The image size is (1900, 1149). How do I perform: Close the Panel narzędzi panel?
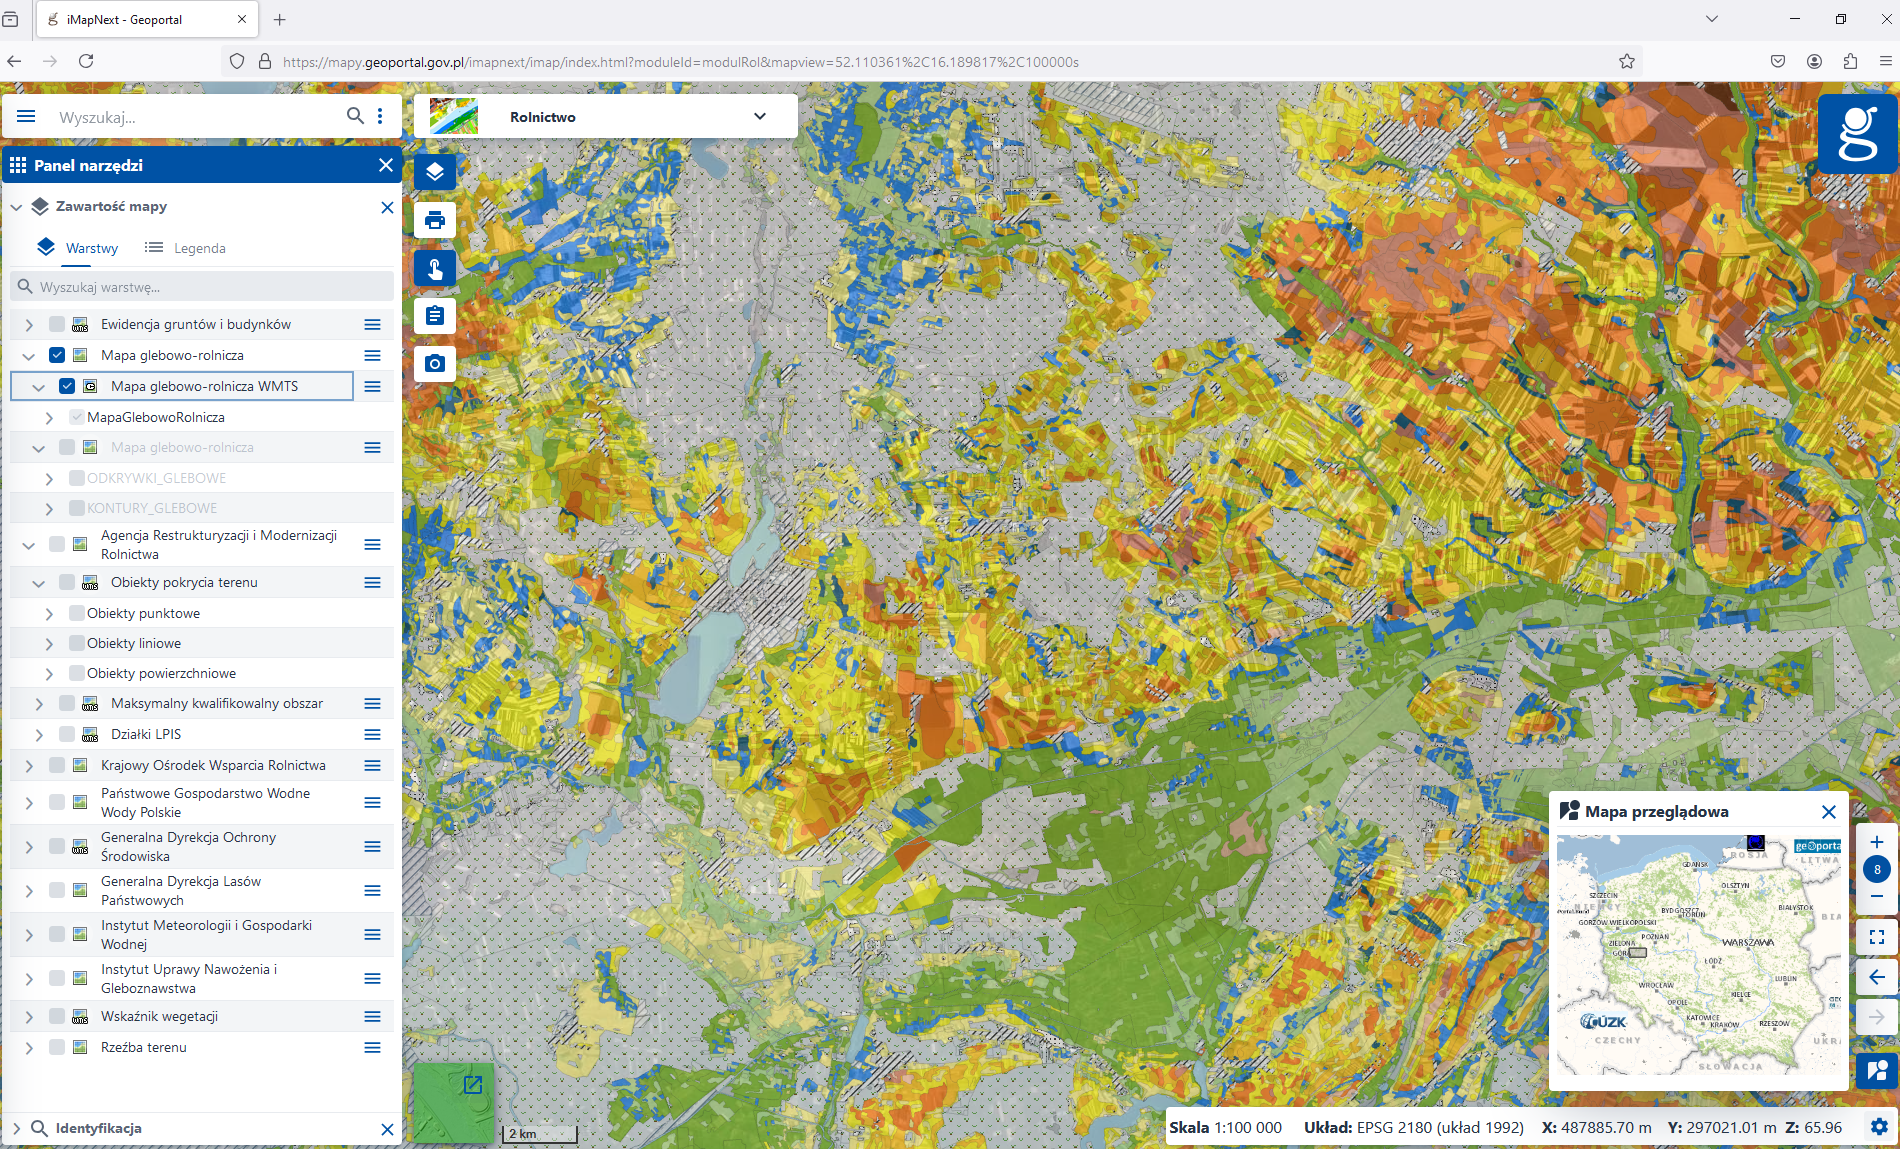tap(386, 165)
